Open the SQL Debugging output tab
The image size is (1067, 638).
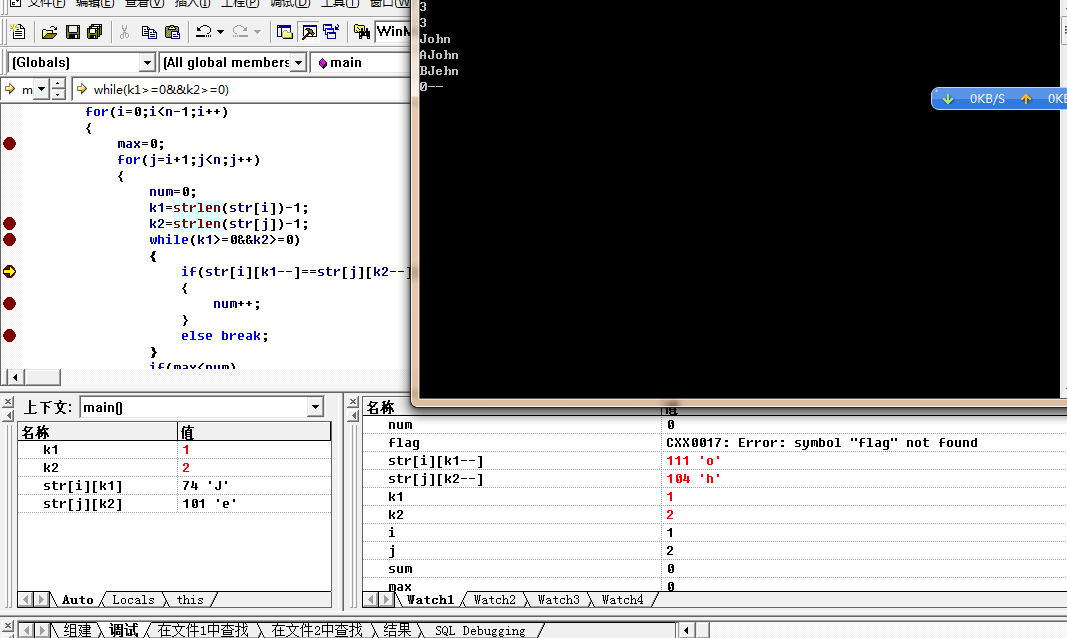pos(480,631)
